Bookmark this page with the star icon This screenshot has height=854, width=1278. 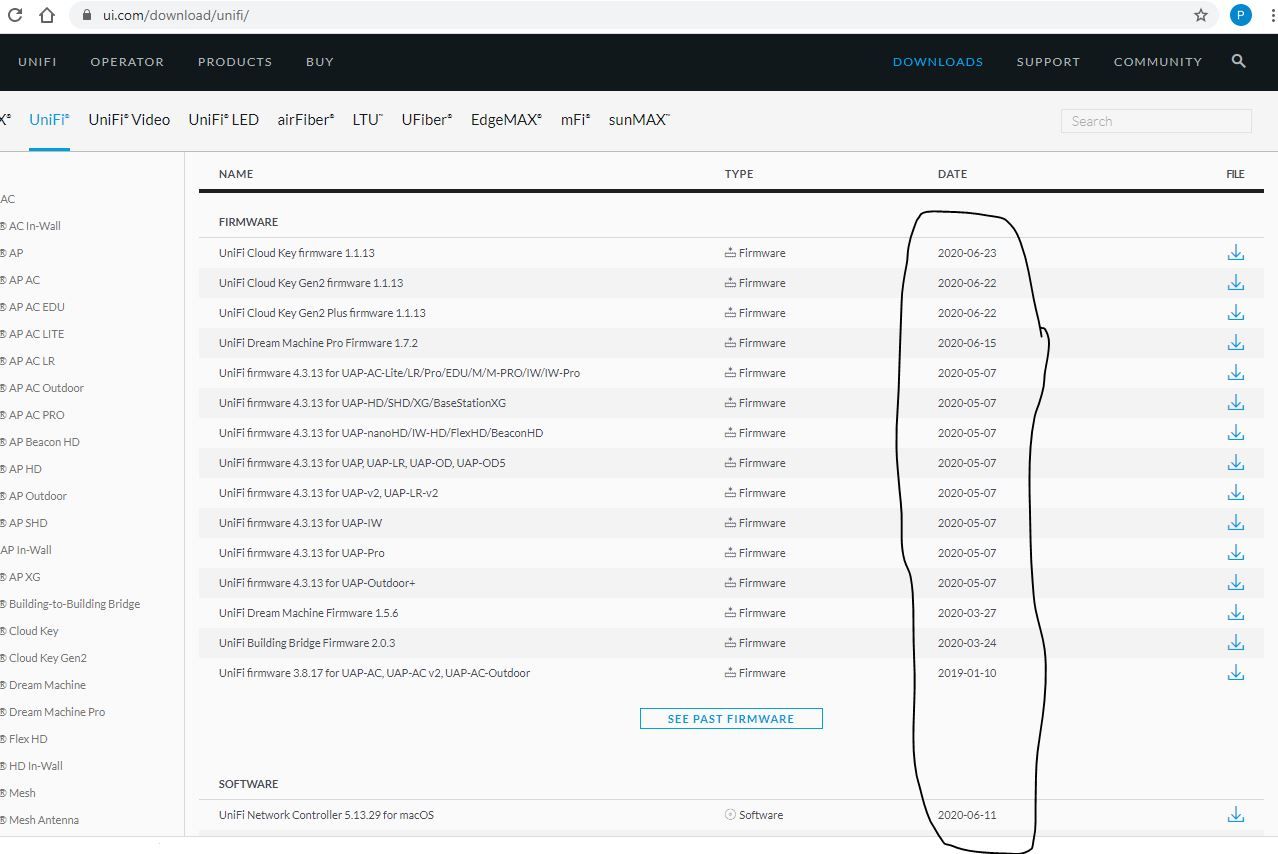click(1200, 15)
